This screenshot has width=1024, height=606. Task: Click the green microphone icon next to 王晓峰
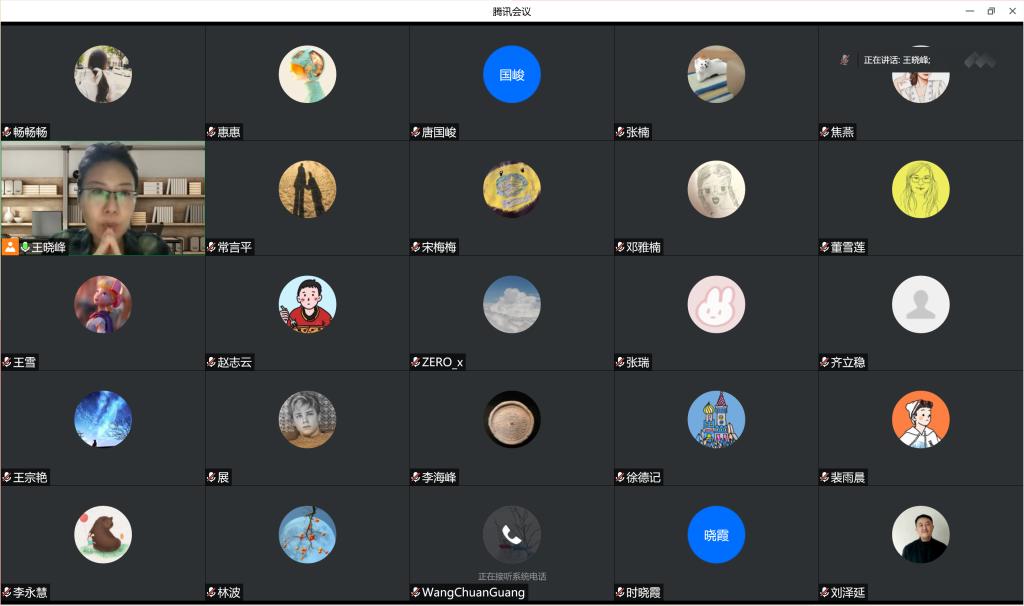(25, 247)
